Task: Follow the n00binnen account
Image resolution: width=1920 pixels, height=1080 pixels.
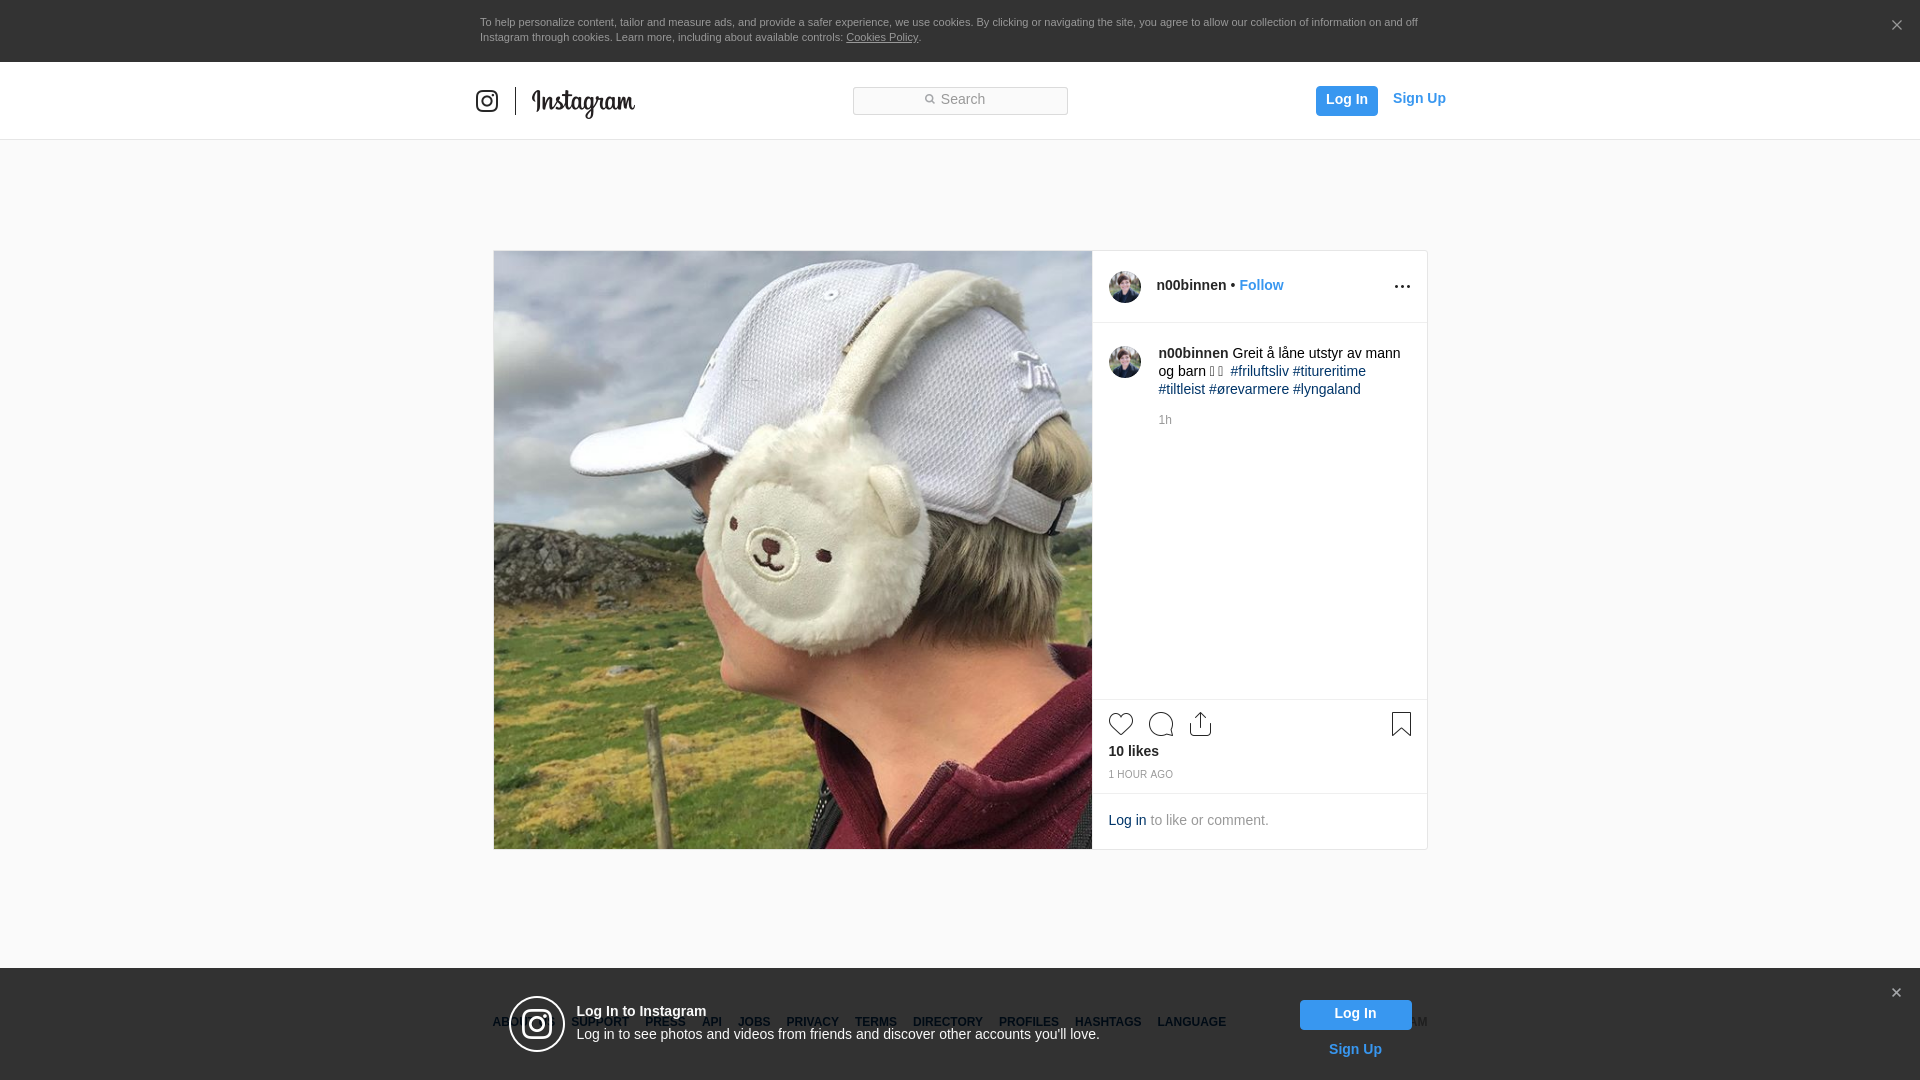Action: tap(1261, 285)
